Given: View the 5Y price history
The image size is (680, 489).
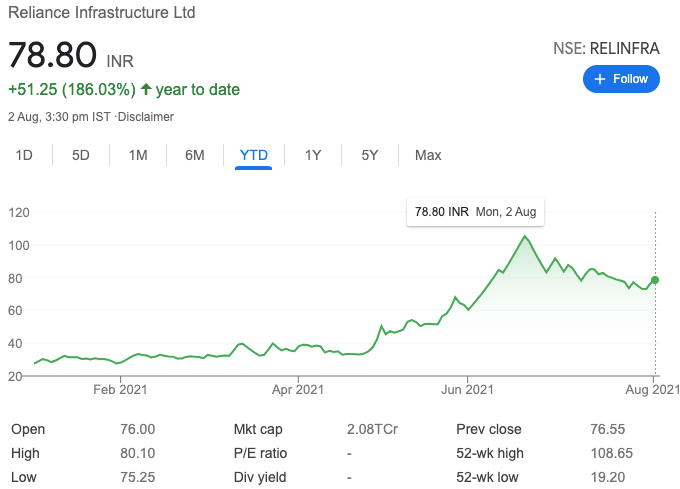Looking at the screenshot, I should (x=370, y=155).
